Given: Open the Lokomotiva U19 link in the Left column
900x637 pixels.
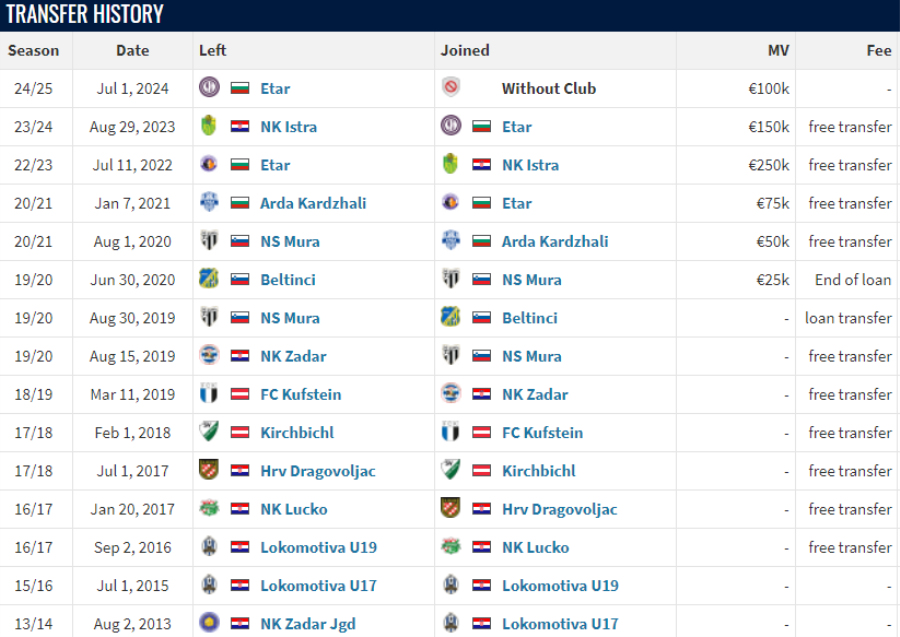Looking at the screenshot, I should point(319,547).
